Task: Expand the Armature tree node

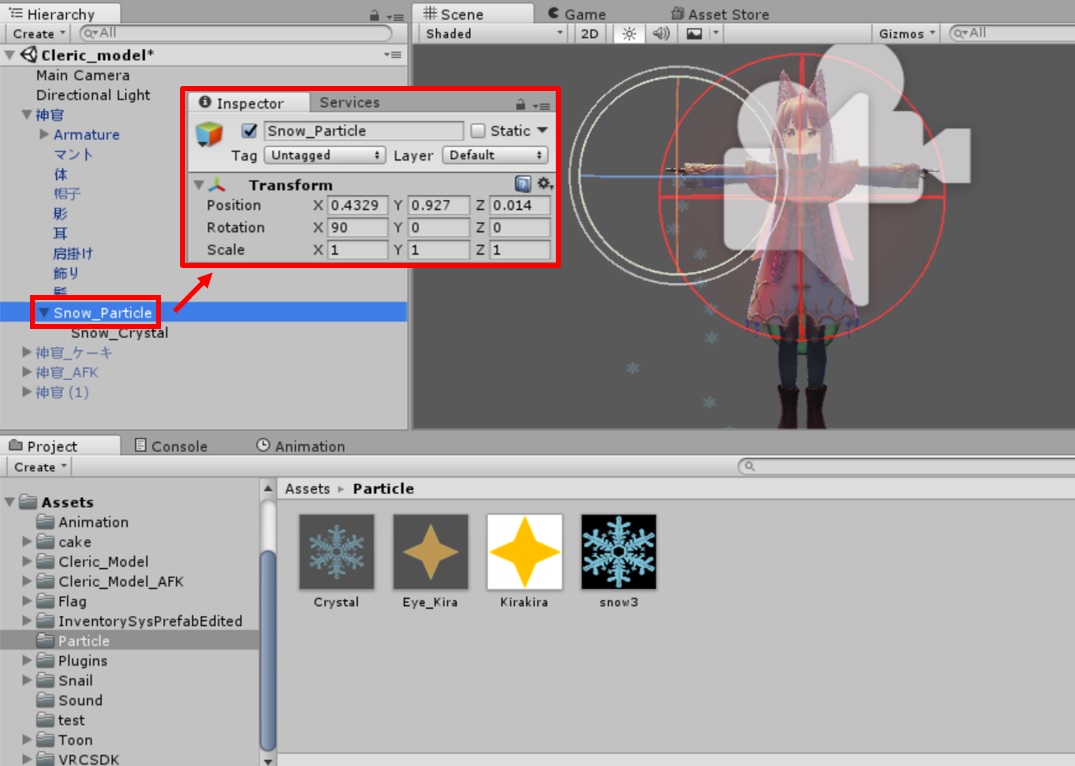Action: (x=44, y=135)
